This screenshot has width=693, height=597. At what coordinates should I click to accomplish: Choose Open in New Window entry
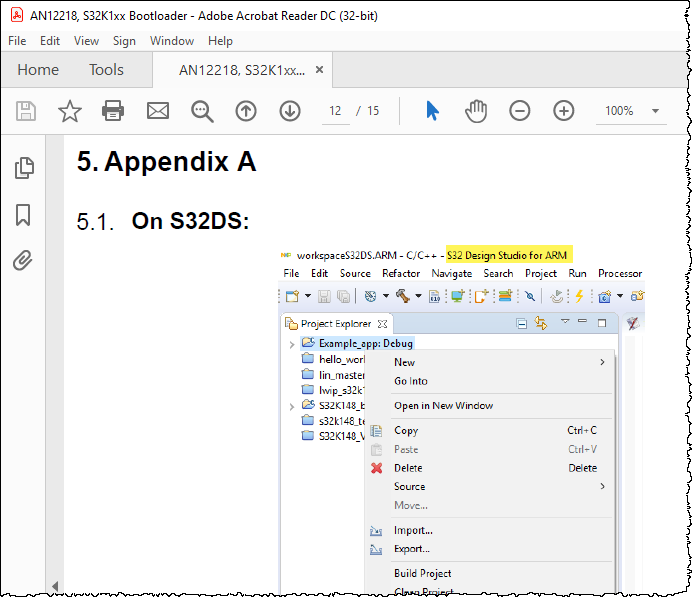point(490,406)
